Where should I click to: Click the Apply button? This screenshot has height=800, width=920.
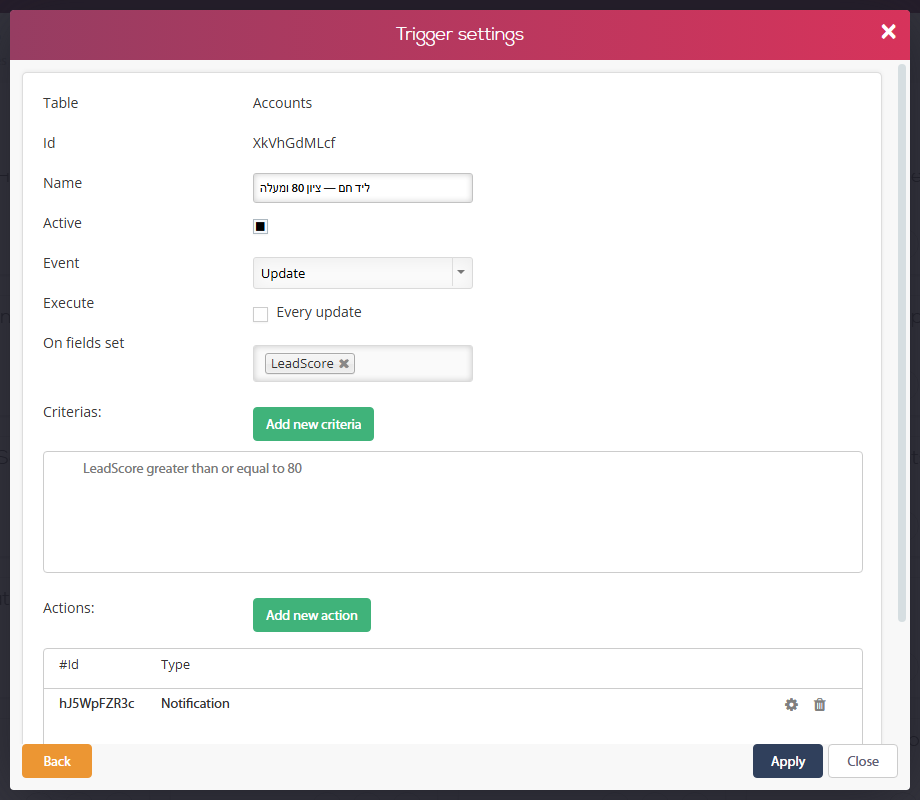787,761
